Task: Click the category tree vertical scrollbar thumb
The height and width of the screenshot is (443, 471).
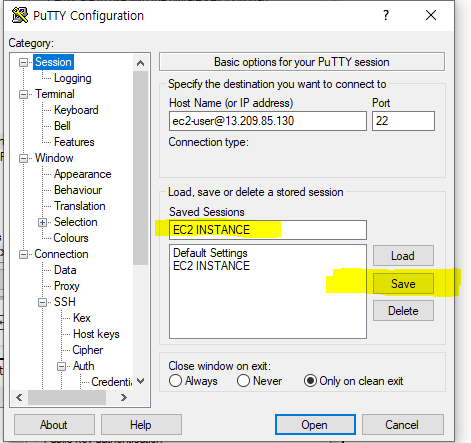Action: [141, 168]
